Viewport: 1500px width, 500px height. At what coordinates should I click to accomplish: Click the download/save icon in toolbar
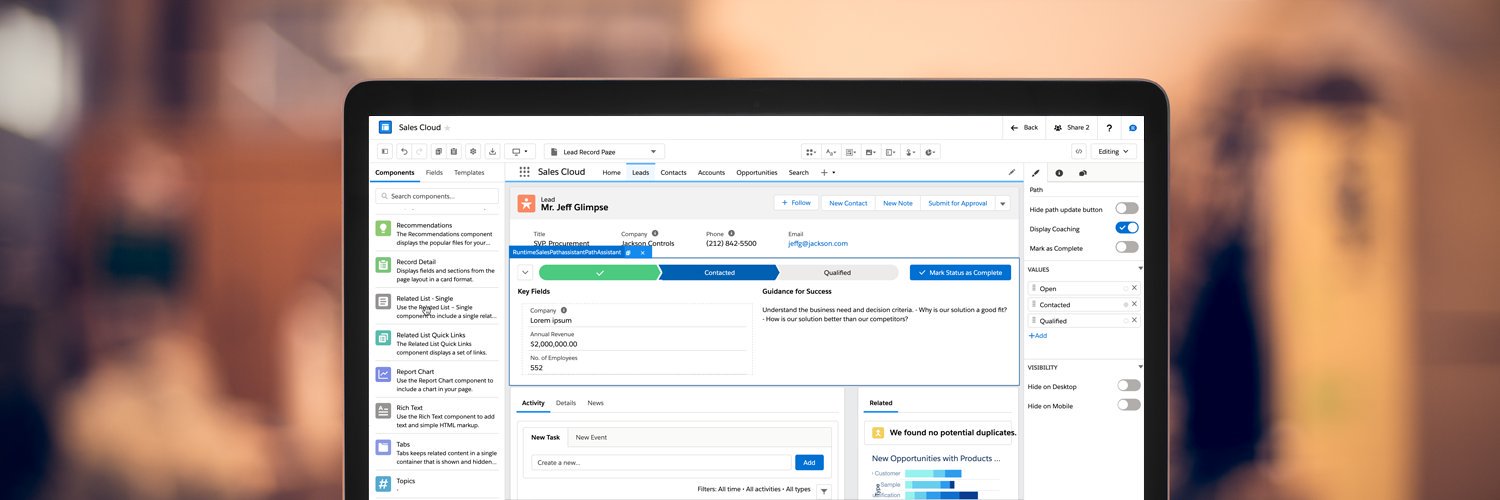click(492, 152)
